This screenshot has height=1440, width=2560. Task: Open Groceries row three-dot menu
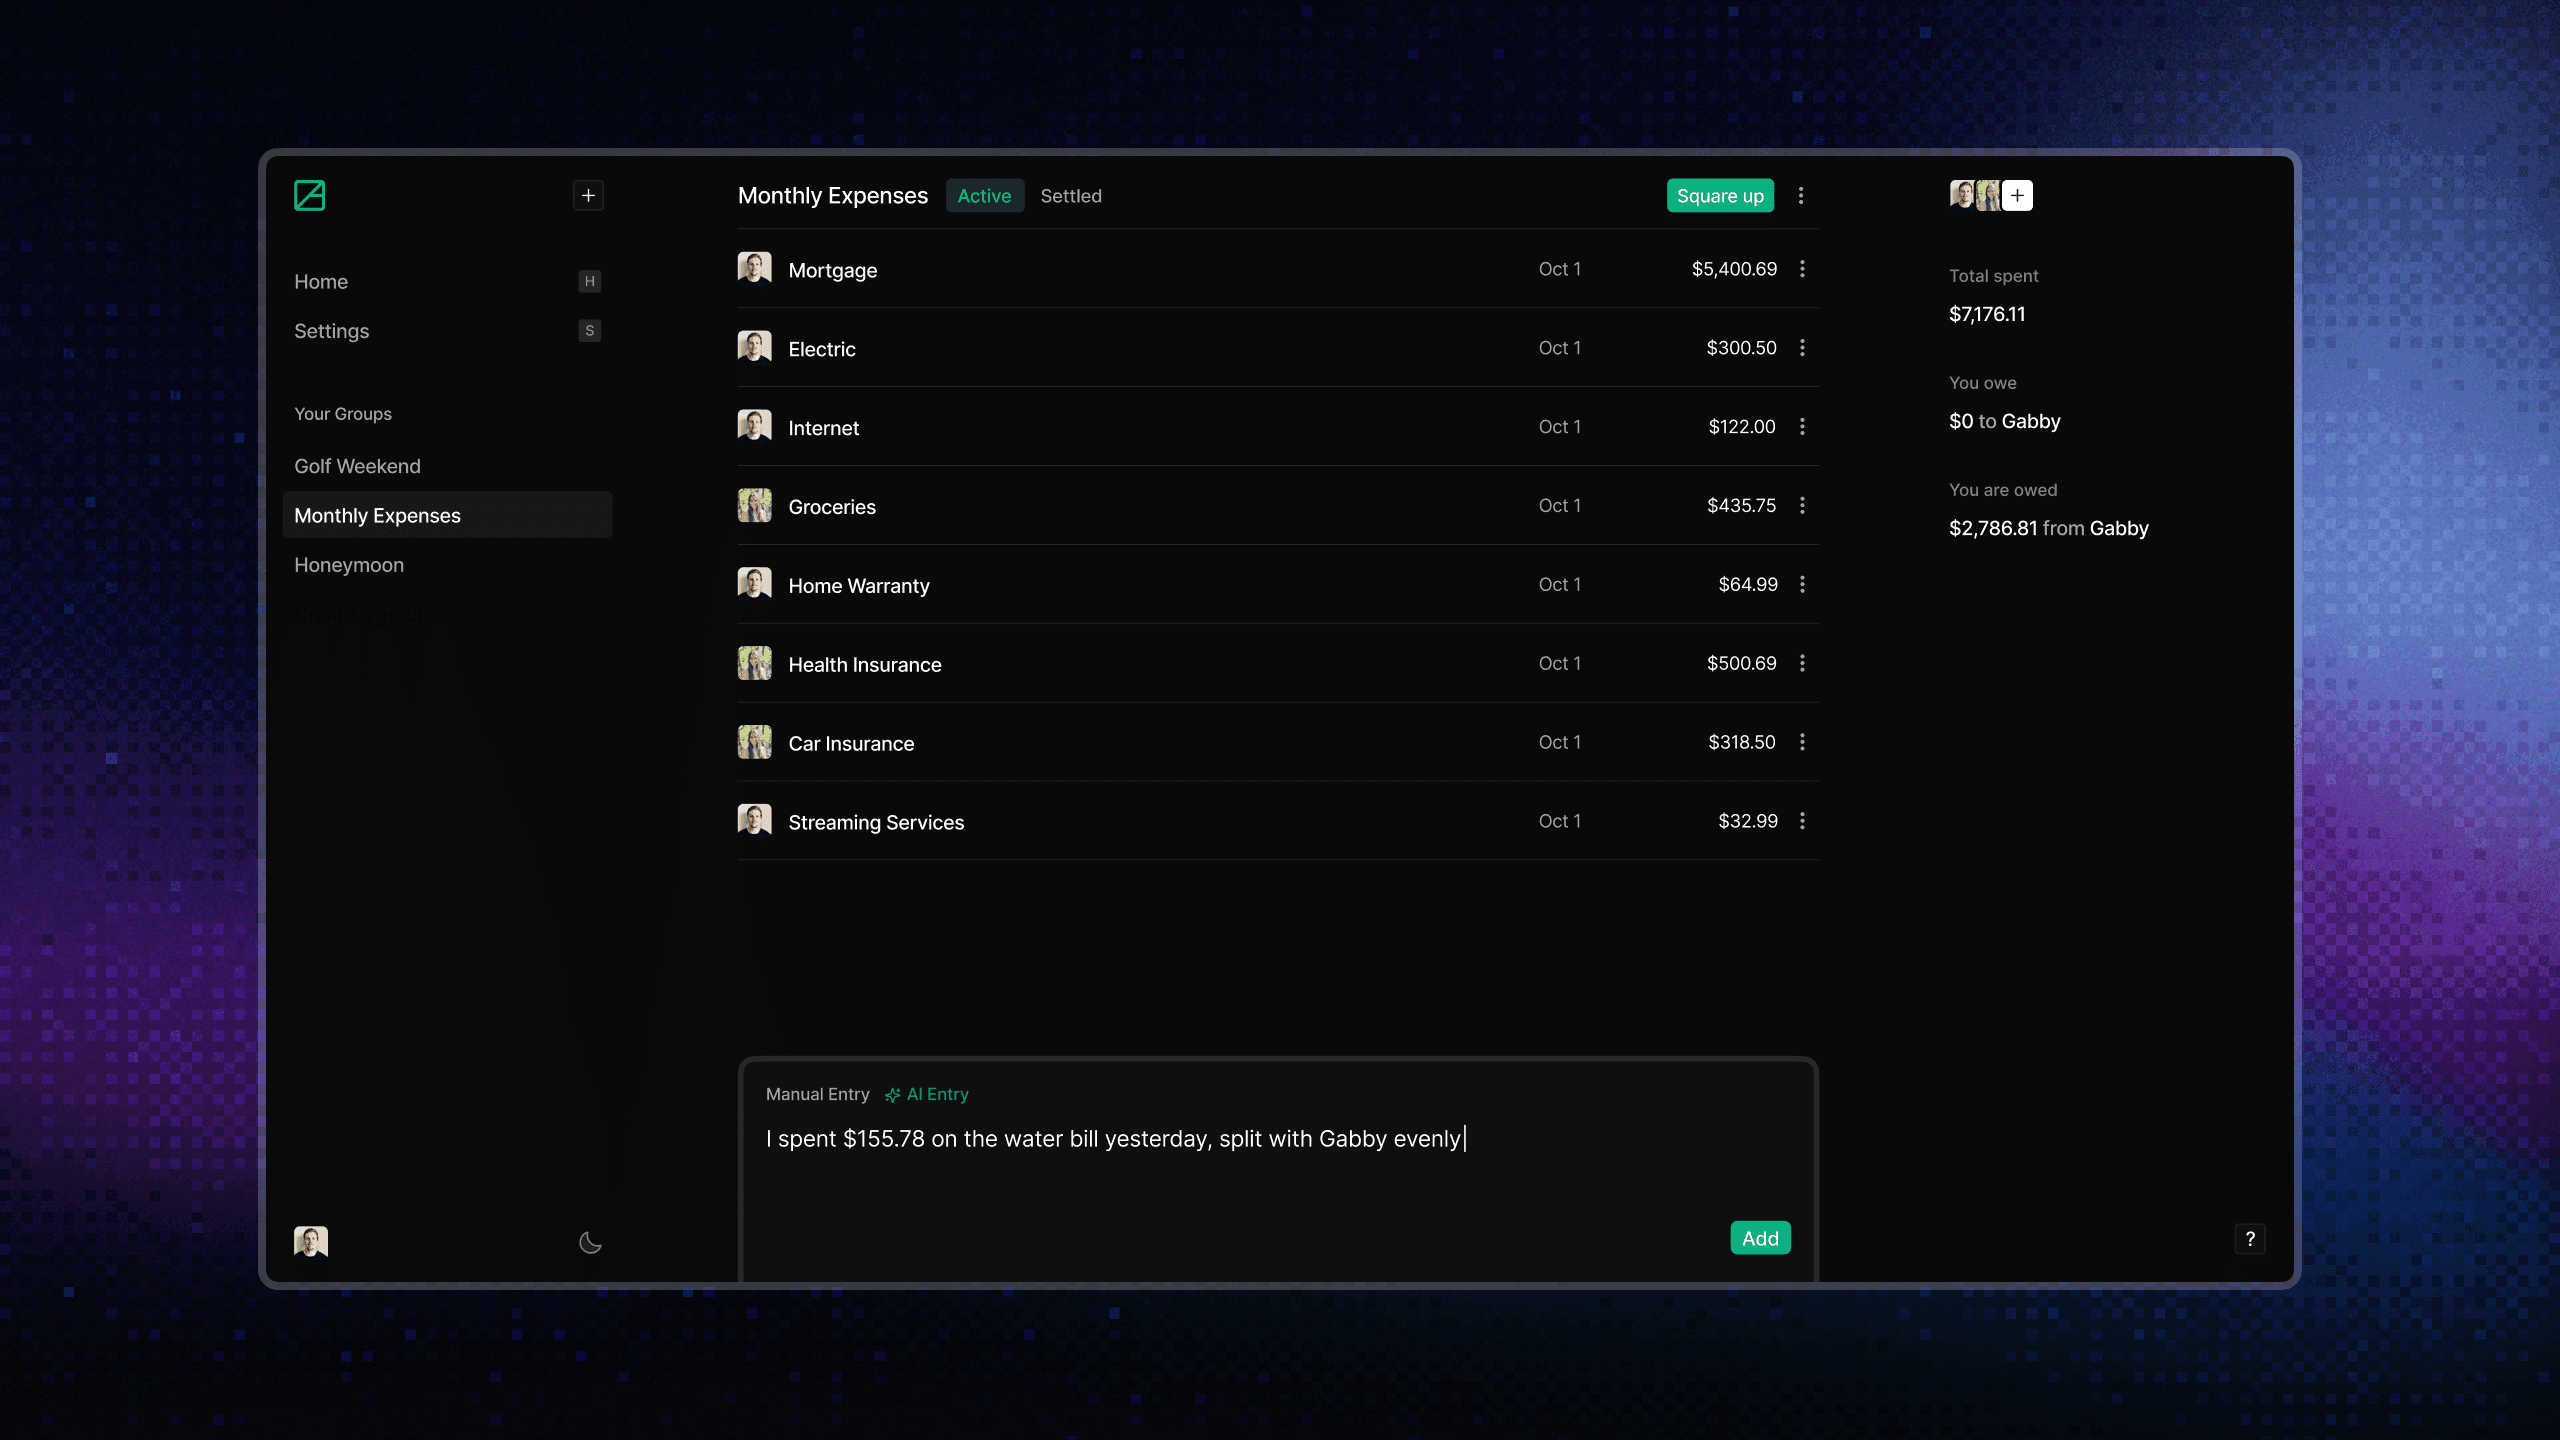click(1802, 506)
